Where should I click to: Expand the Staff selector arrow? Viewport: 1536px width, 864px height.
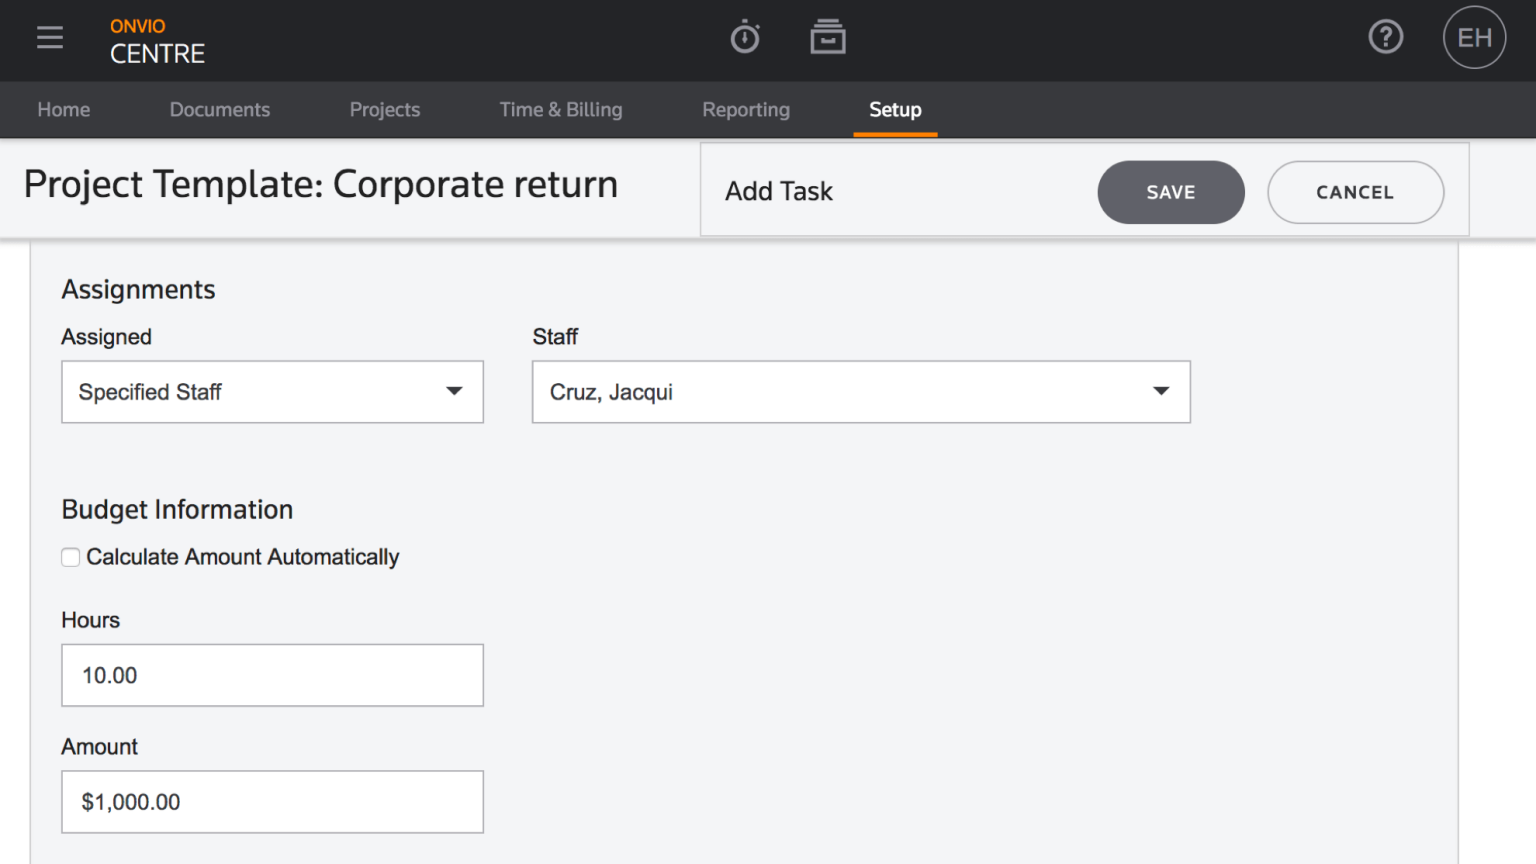tap(1161, 392)
